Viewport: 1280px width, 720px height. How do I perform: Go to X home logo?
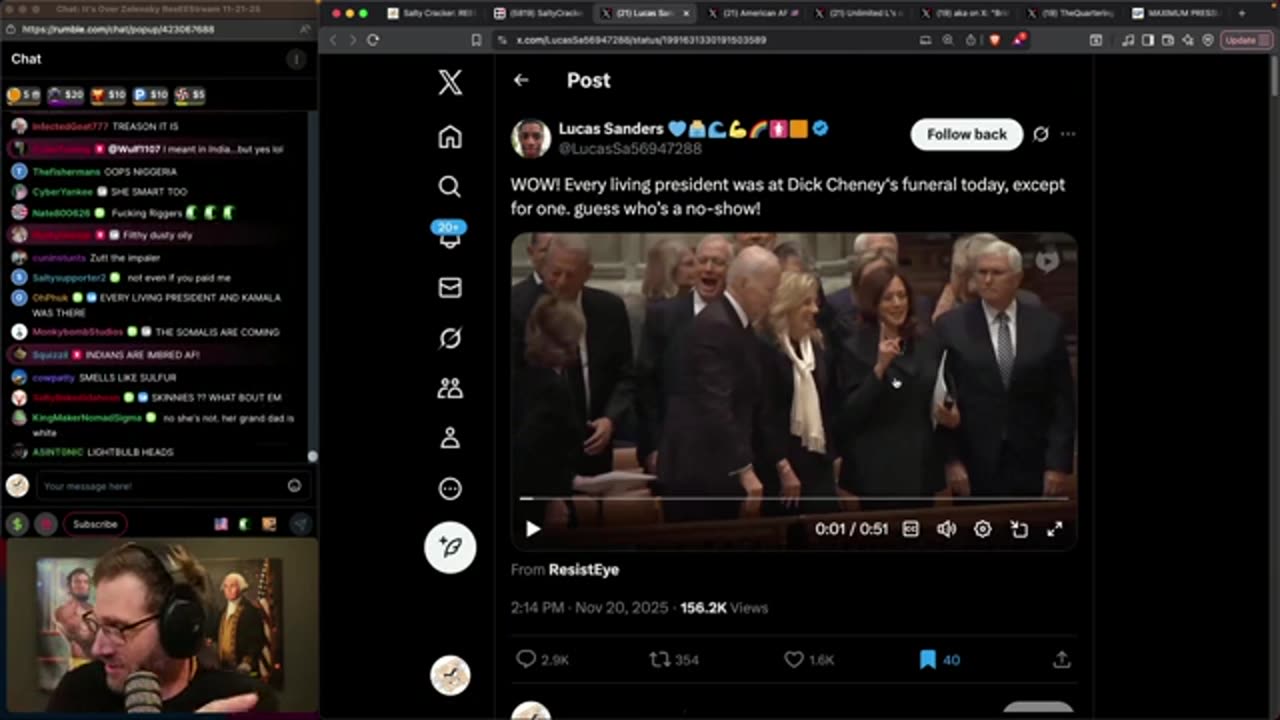point(450,82)
